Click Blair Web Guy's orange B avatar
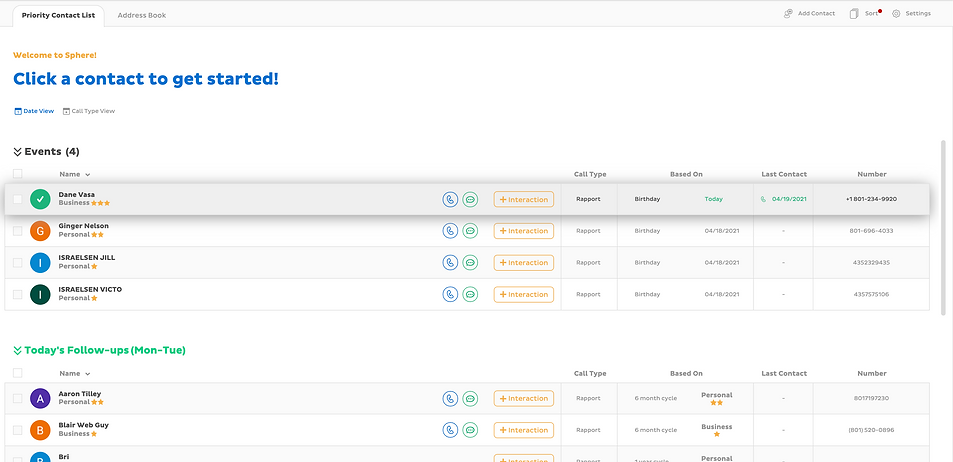This screenshot has height=462, width=953. point(40,430)
